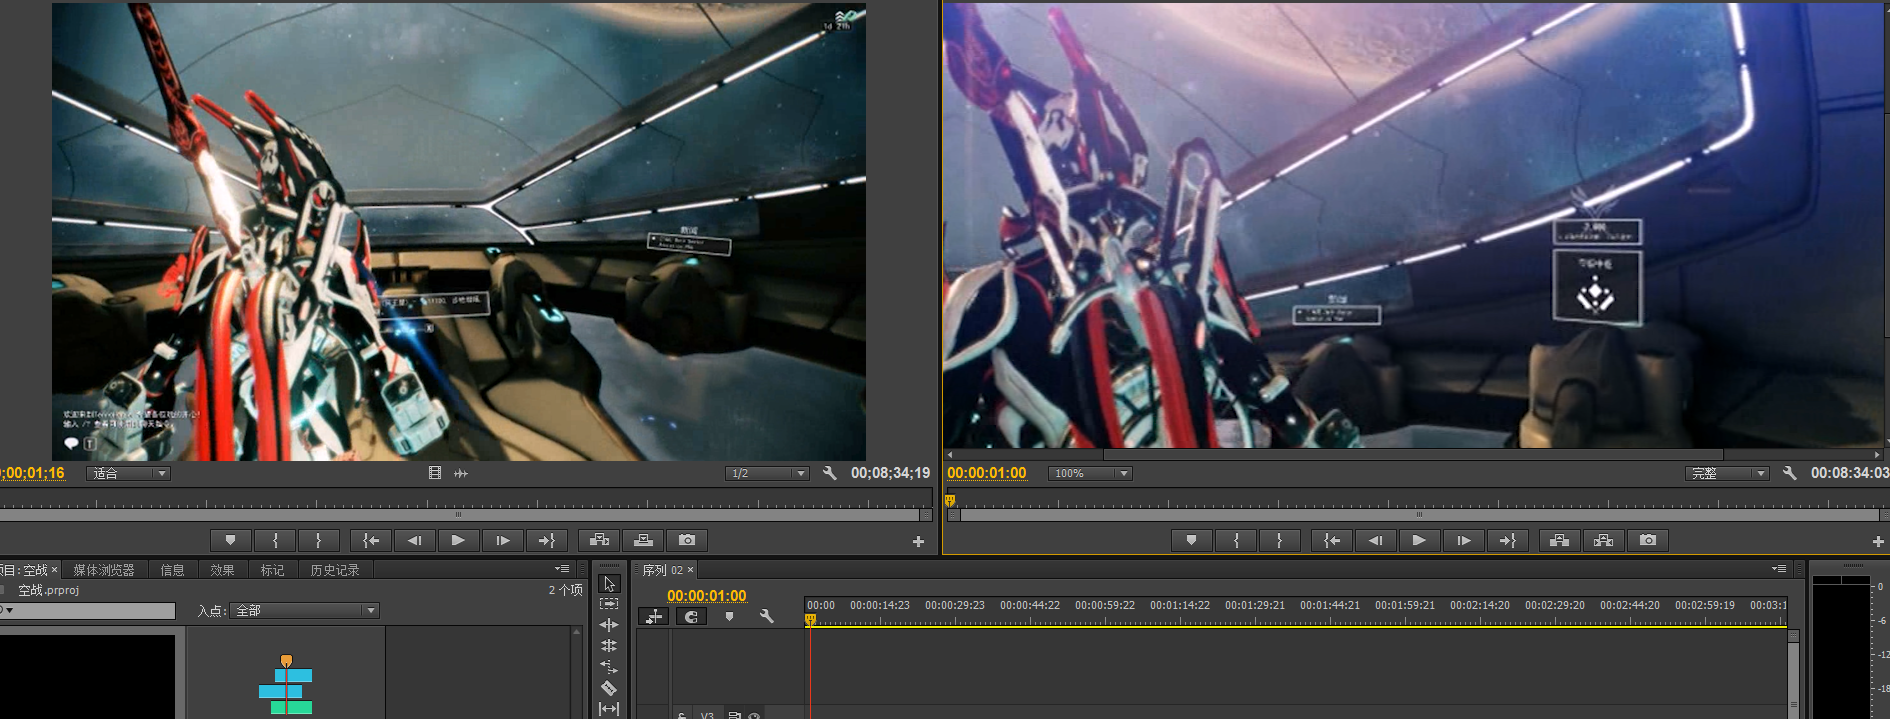1890x719 pixels.
Task: Mark Out point in Program monitor
Action: 1279,540
